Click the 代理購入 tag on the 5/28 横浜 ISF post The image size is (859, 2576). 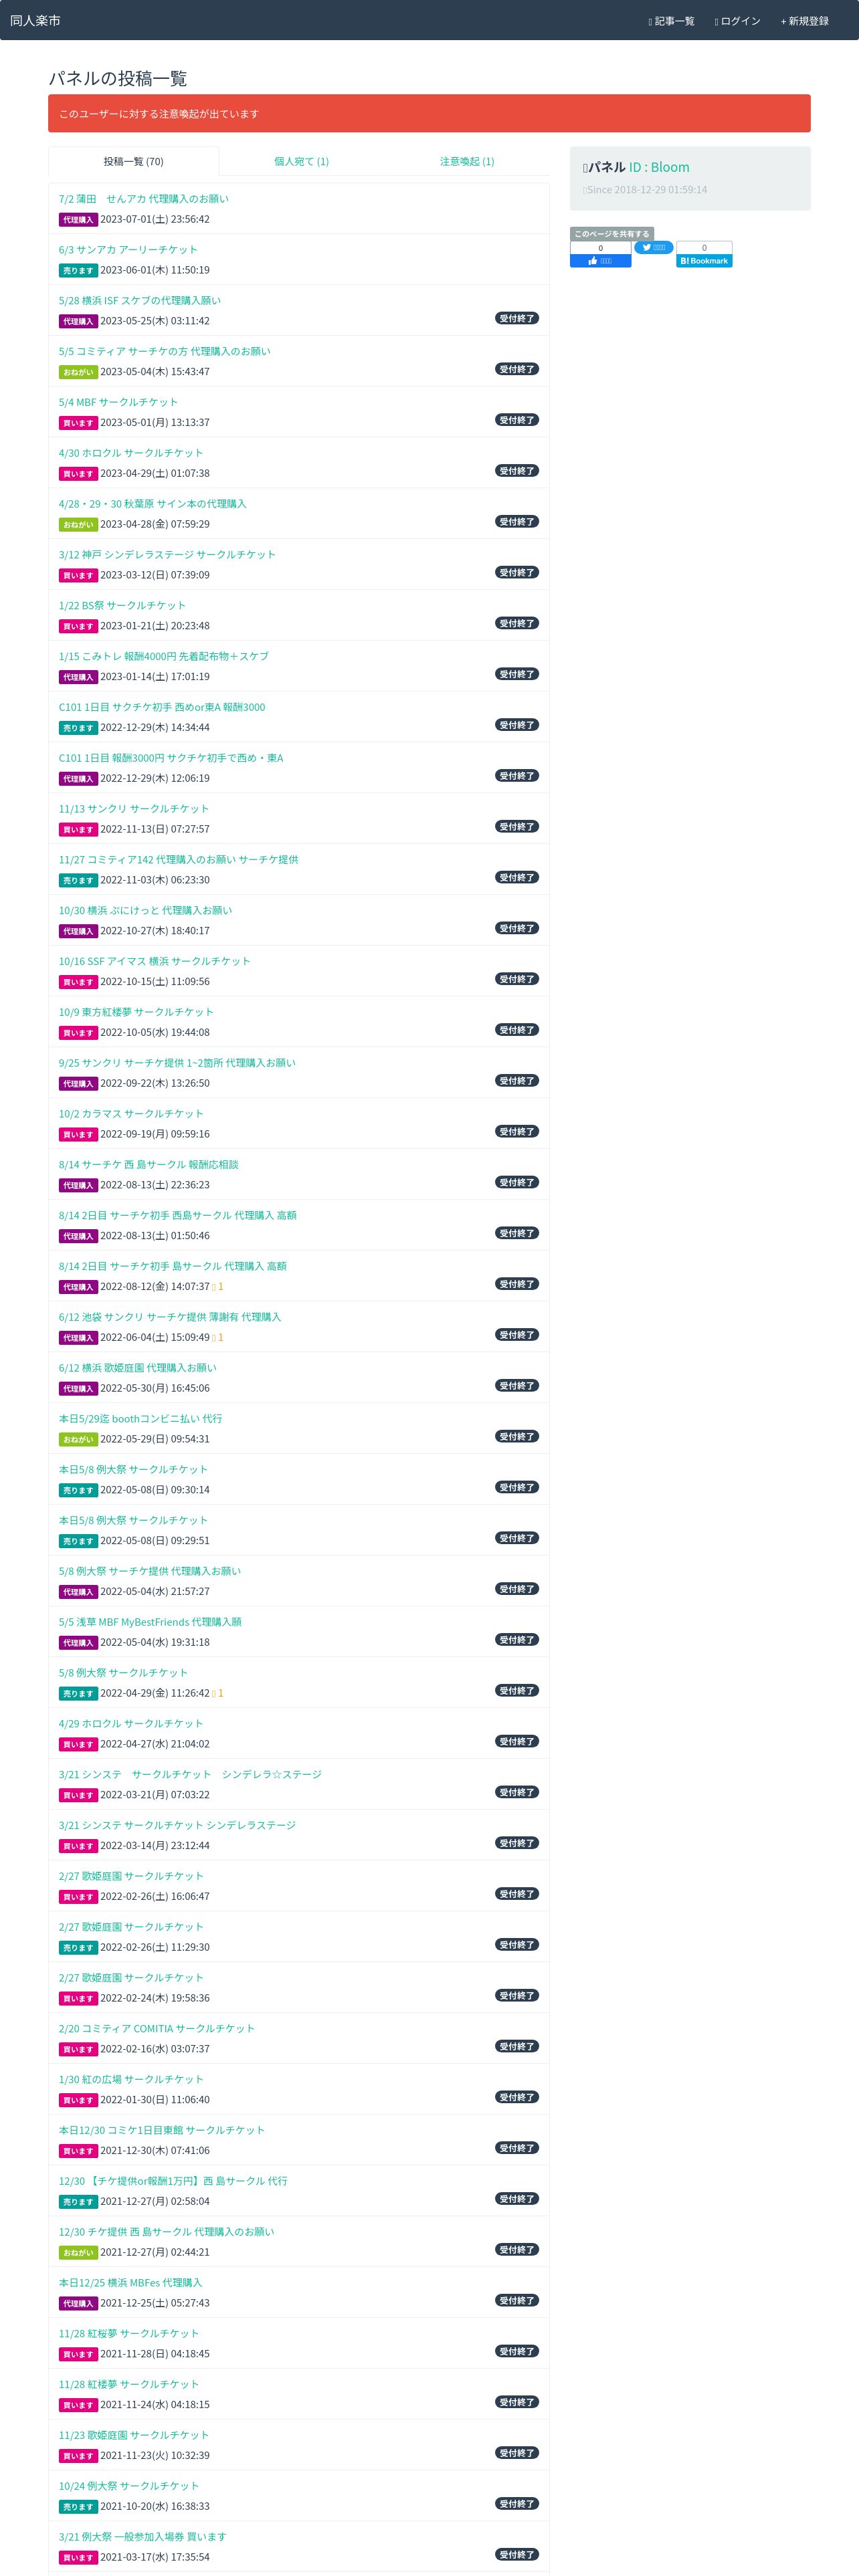(78, 321)
